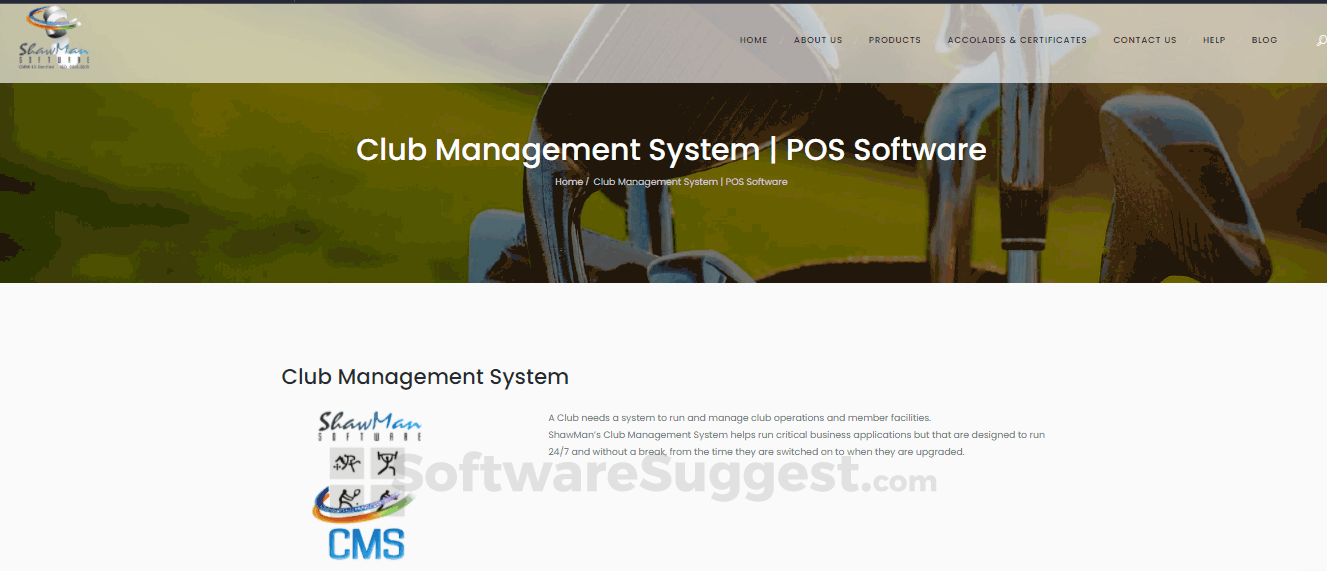Open ACCOLADES & CERTIFICATES menu
This screenshot has height=571, width=1327.
pyautogui.click(x=1017, y=40)
